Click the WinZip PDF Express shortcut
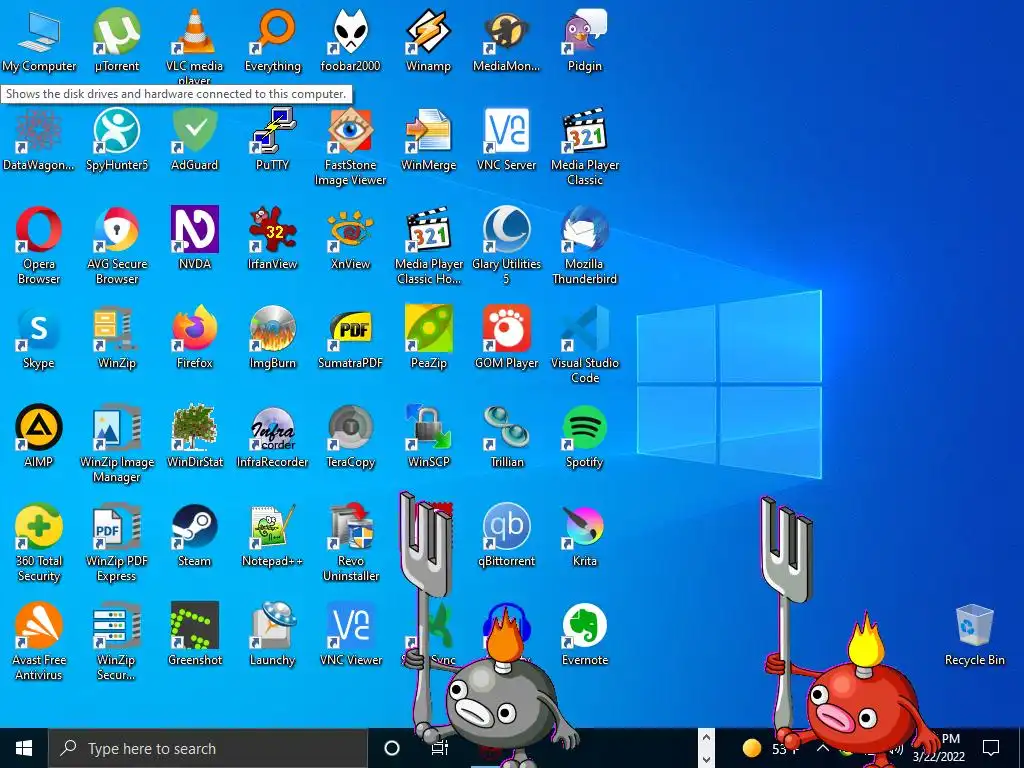The width and height of the screenshot is (1024, 768). point(117,526)
